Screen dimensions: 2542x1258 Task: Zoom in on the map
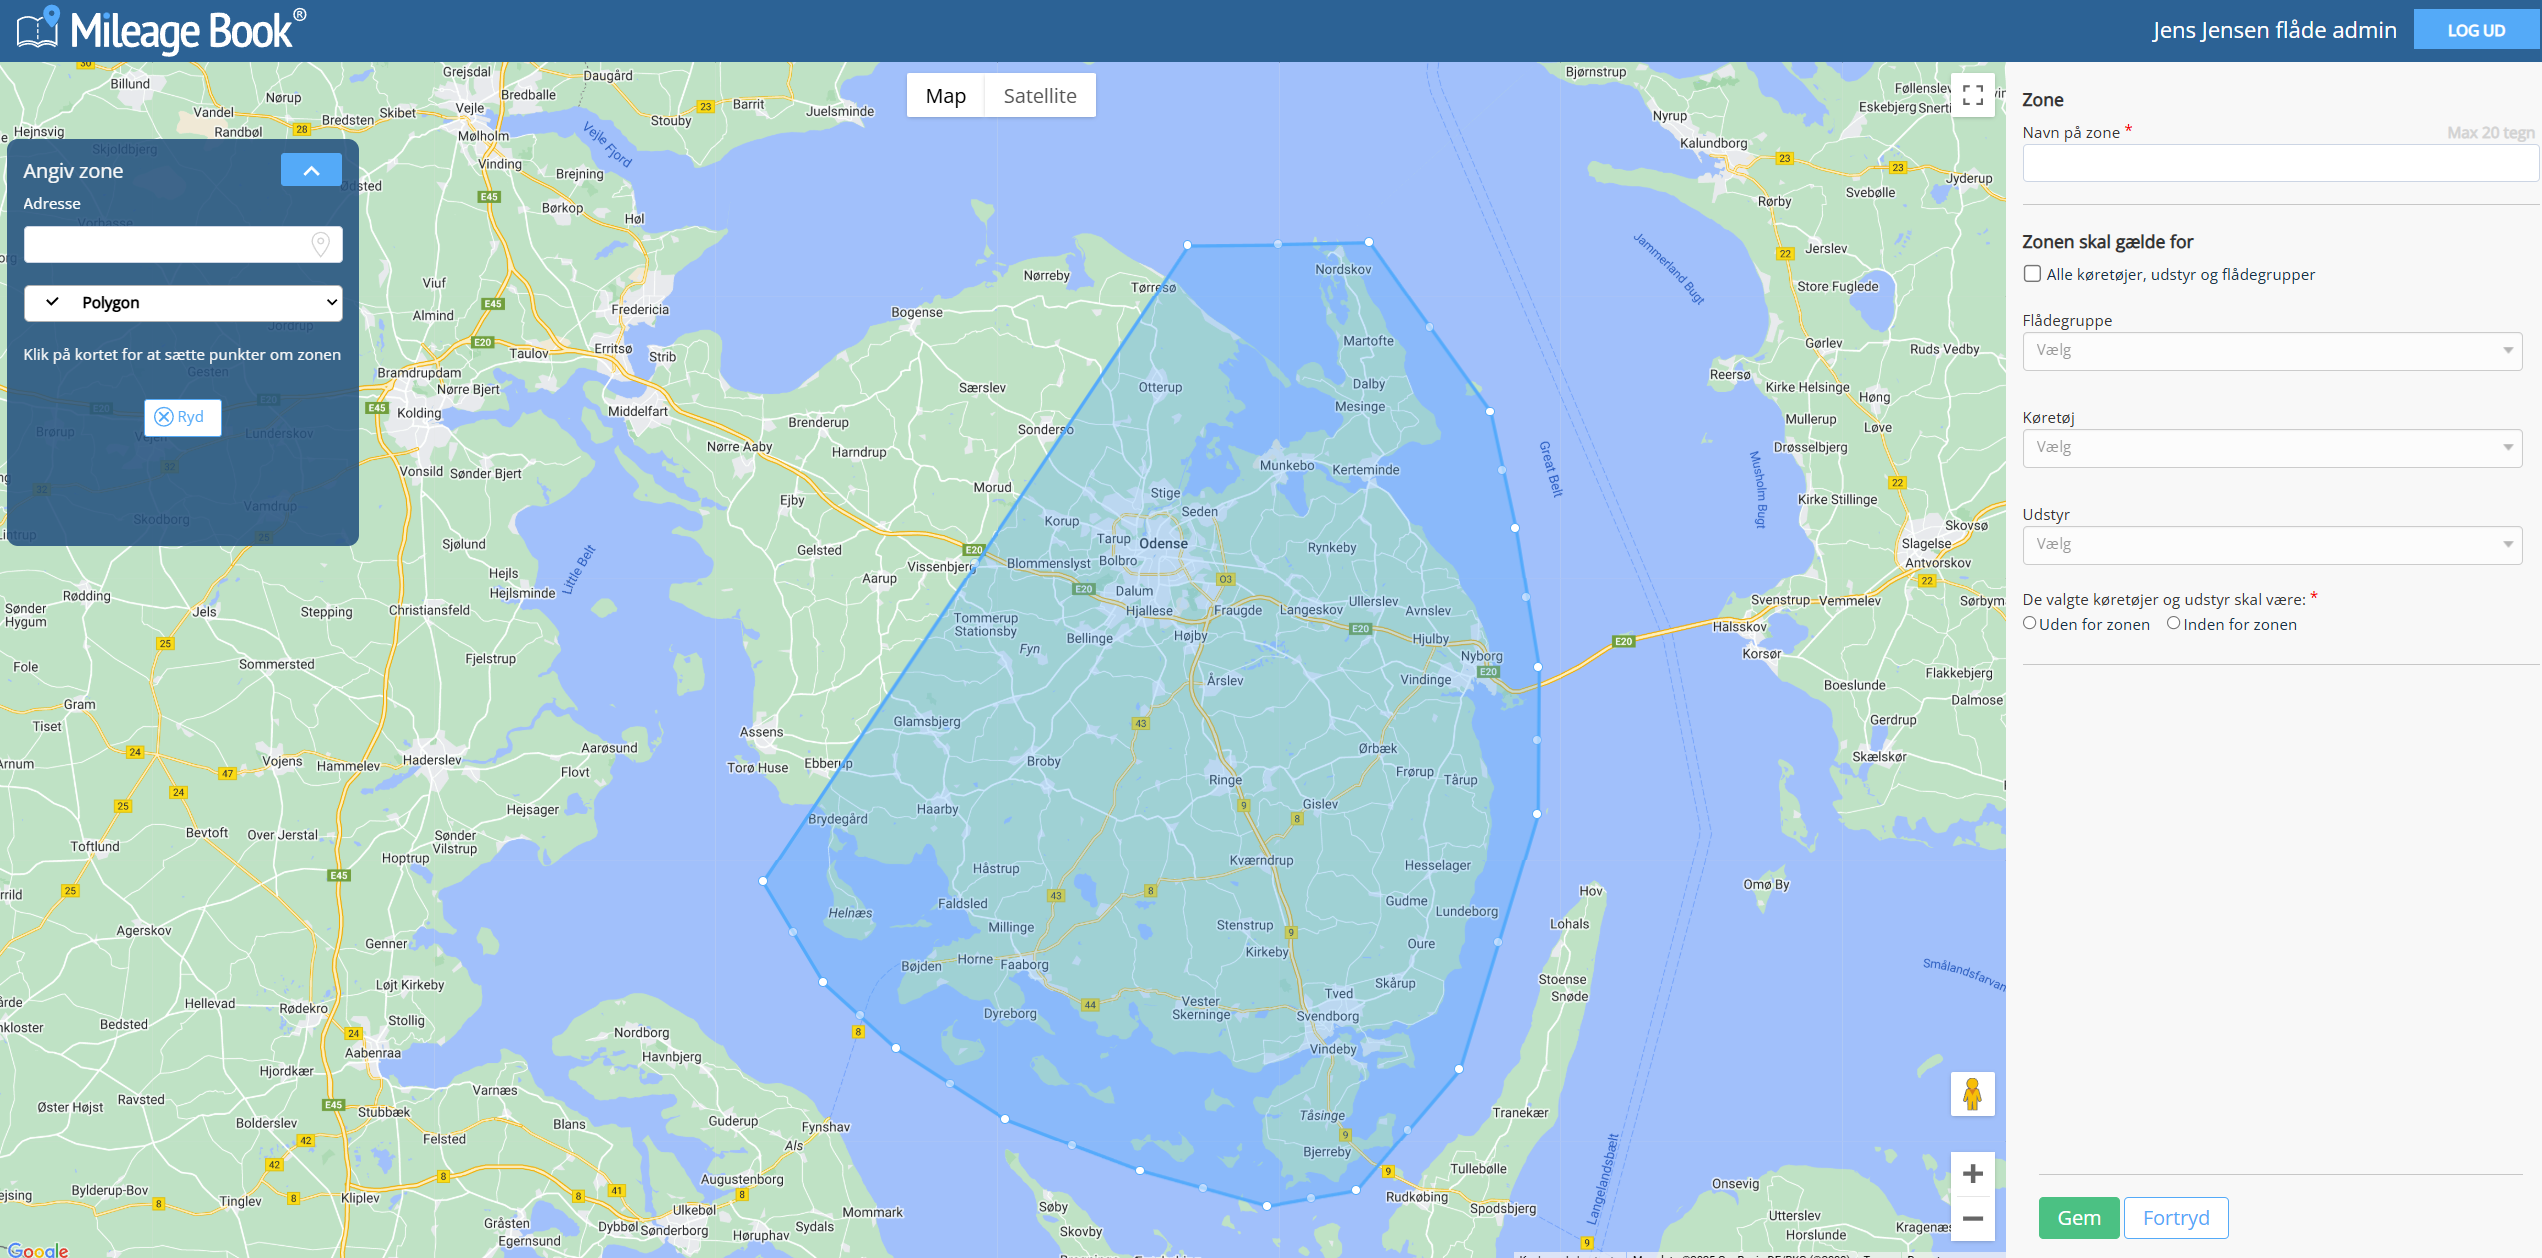[1973, 1174]
